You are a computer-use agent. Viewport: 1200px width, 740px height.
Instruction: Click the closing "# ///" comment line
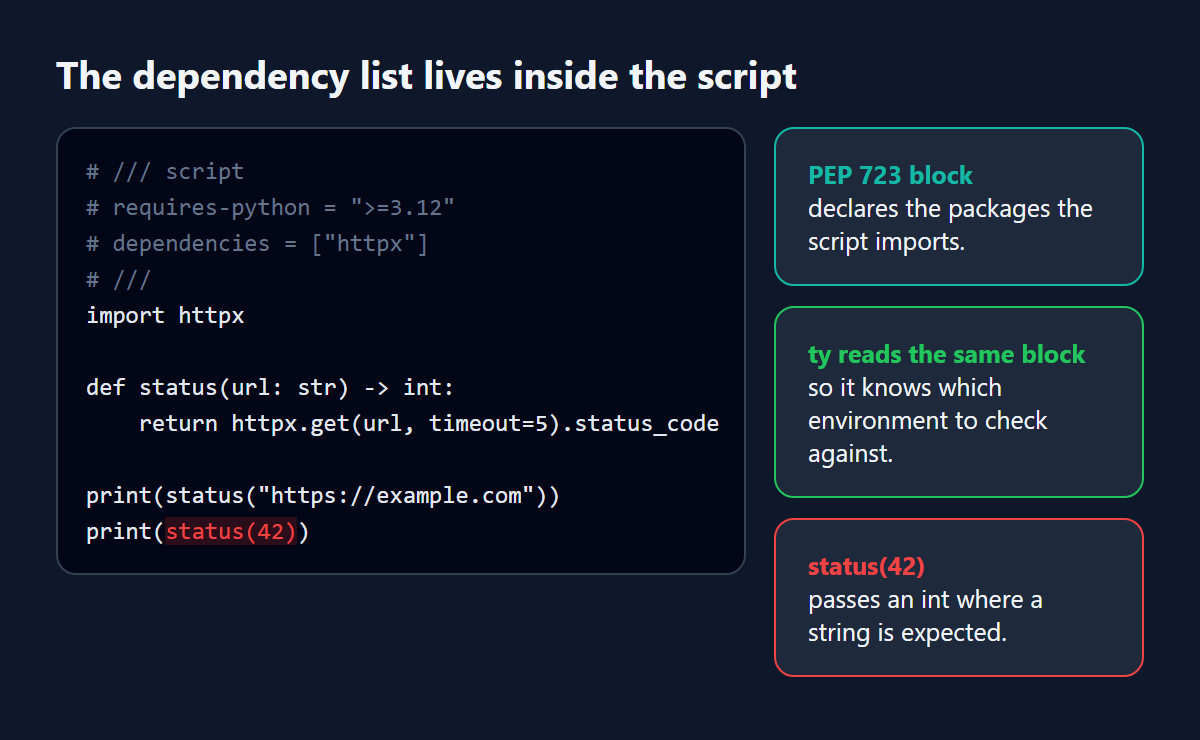pos(118,280)
